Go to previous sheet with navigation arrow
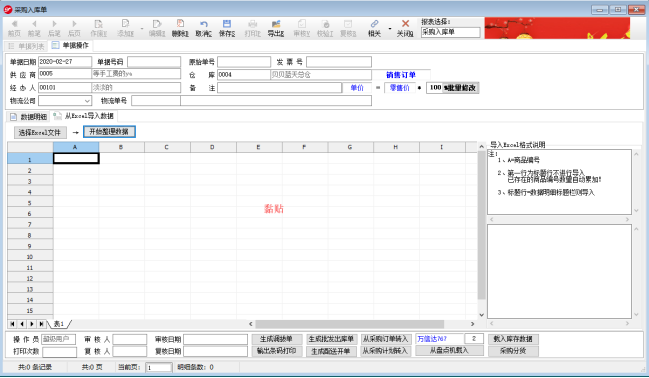This screenshot has width=649, height=378. [x=22, y=324]
